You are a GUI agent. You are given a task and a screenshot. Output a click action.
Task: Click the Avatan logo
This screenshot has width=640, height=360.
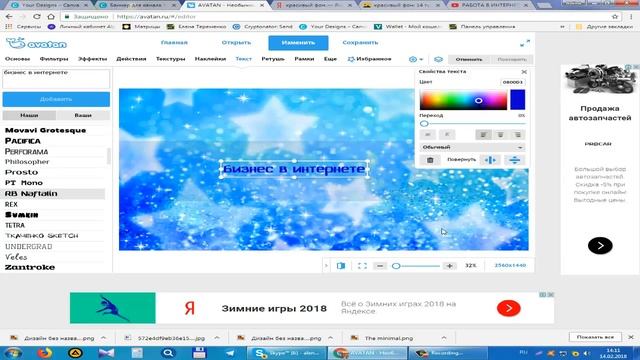point(36,43)
